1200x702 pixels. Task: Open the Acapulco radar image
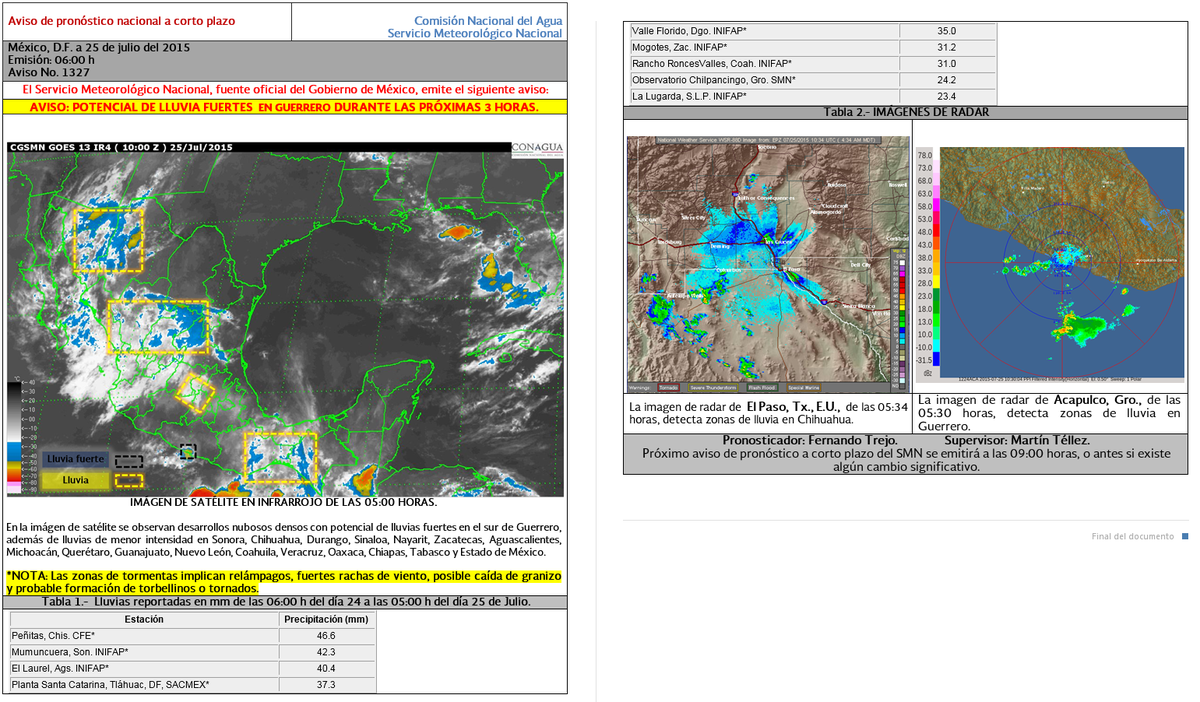(x=1050, y=264)
